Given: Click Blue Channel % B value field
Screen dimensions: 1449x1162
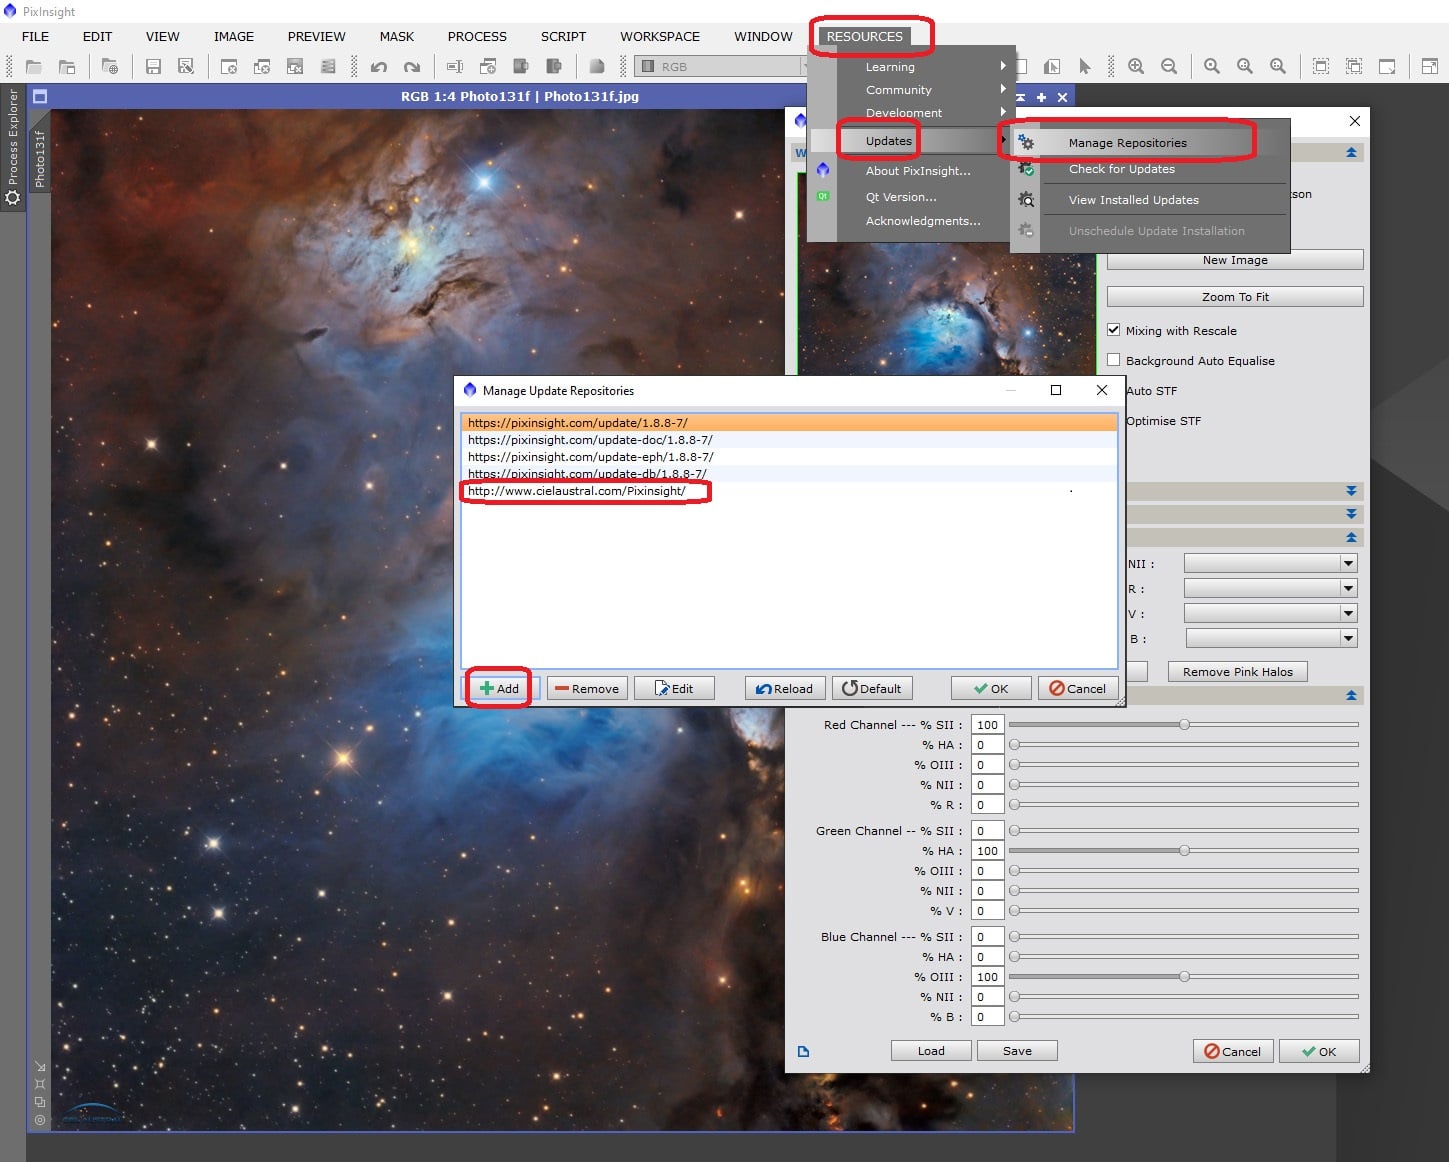Looking at the screenshot, I should [x=987, y=1017].
